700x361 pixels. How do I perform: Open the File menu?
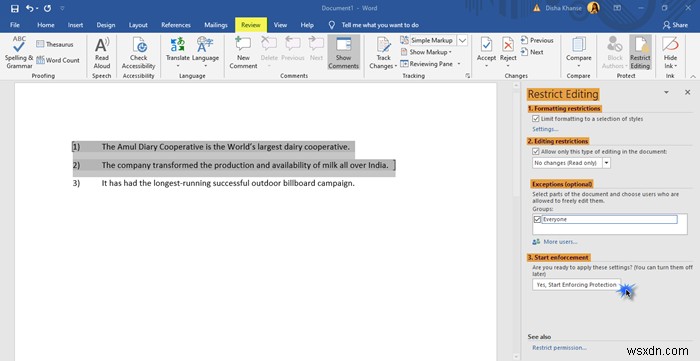click(15, 25)
